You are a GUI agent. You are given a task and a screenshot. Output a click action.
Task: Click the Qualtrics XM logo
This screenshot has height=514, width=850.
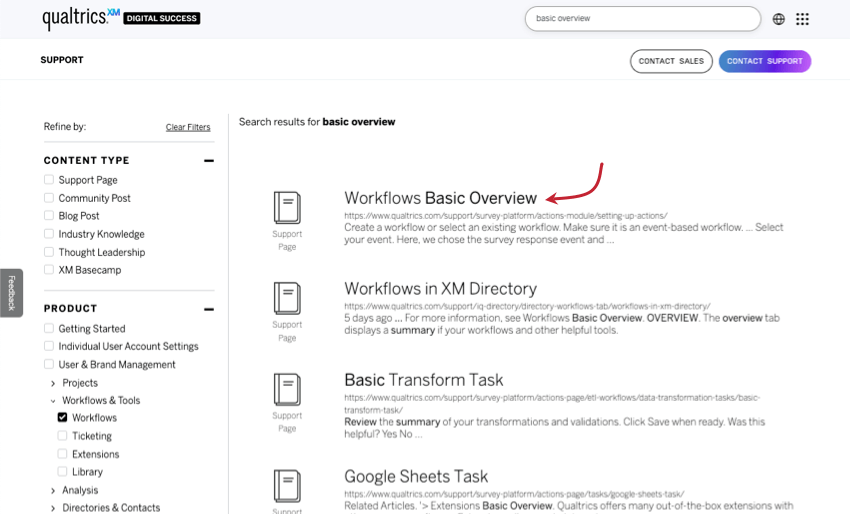[x=81, y=18]
